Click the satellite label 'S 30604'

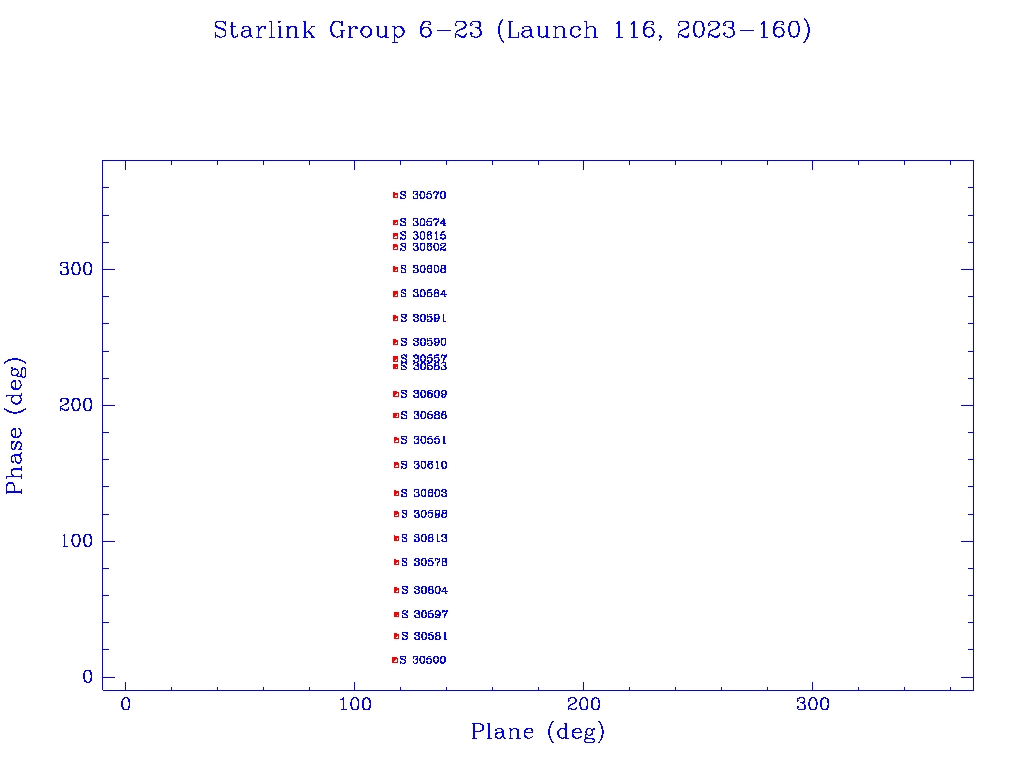point(424,590)
